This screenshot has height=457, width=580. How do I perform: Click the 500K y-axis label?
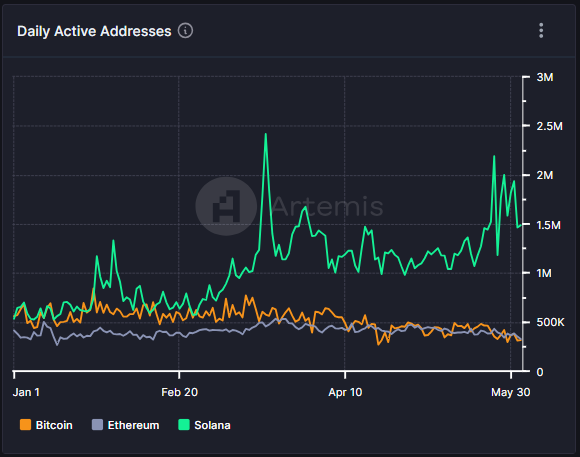550,322
